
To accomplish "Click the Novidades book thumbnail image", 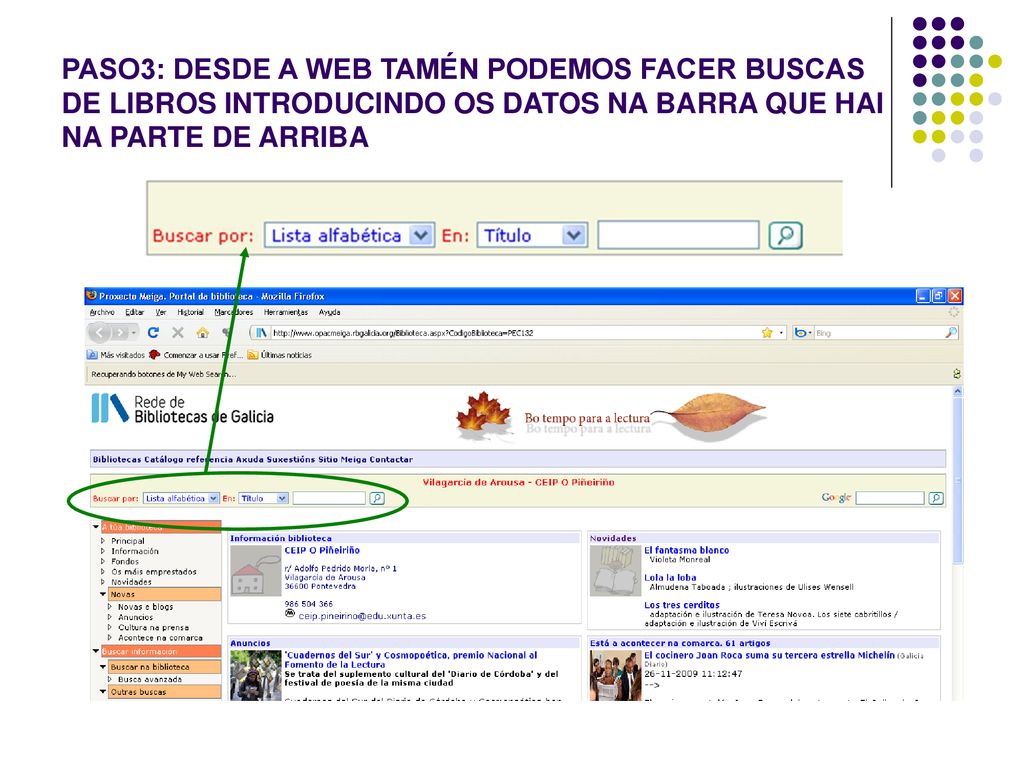I will click(x=615, y=571).
